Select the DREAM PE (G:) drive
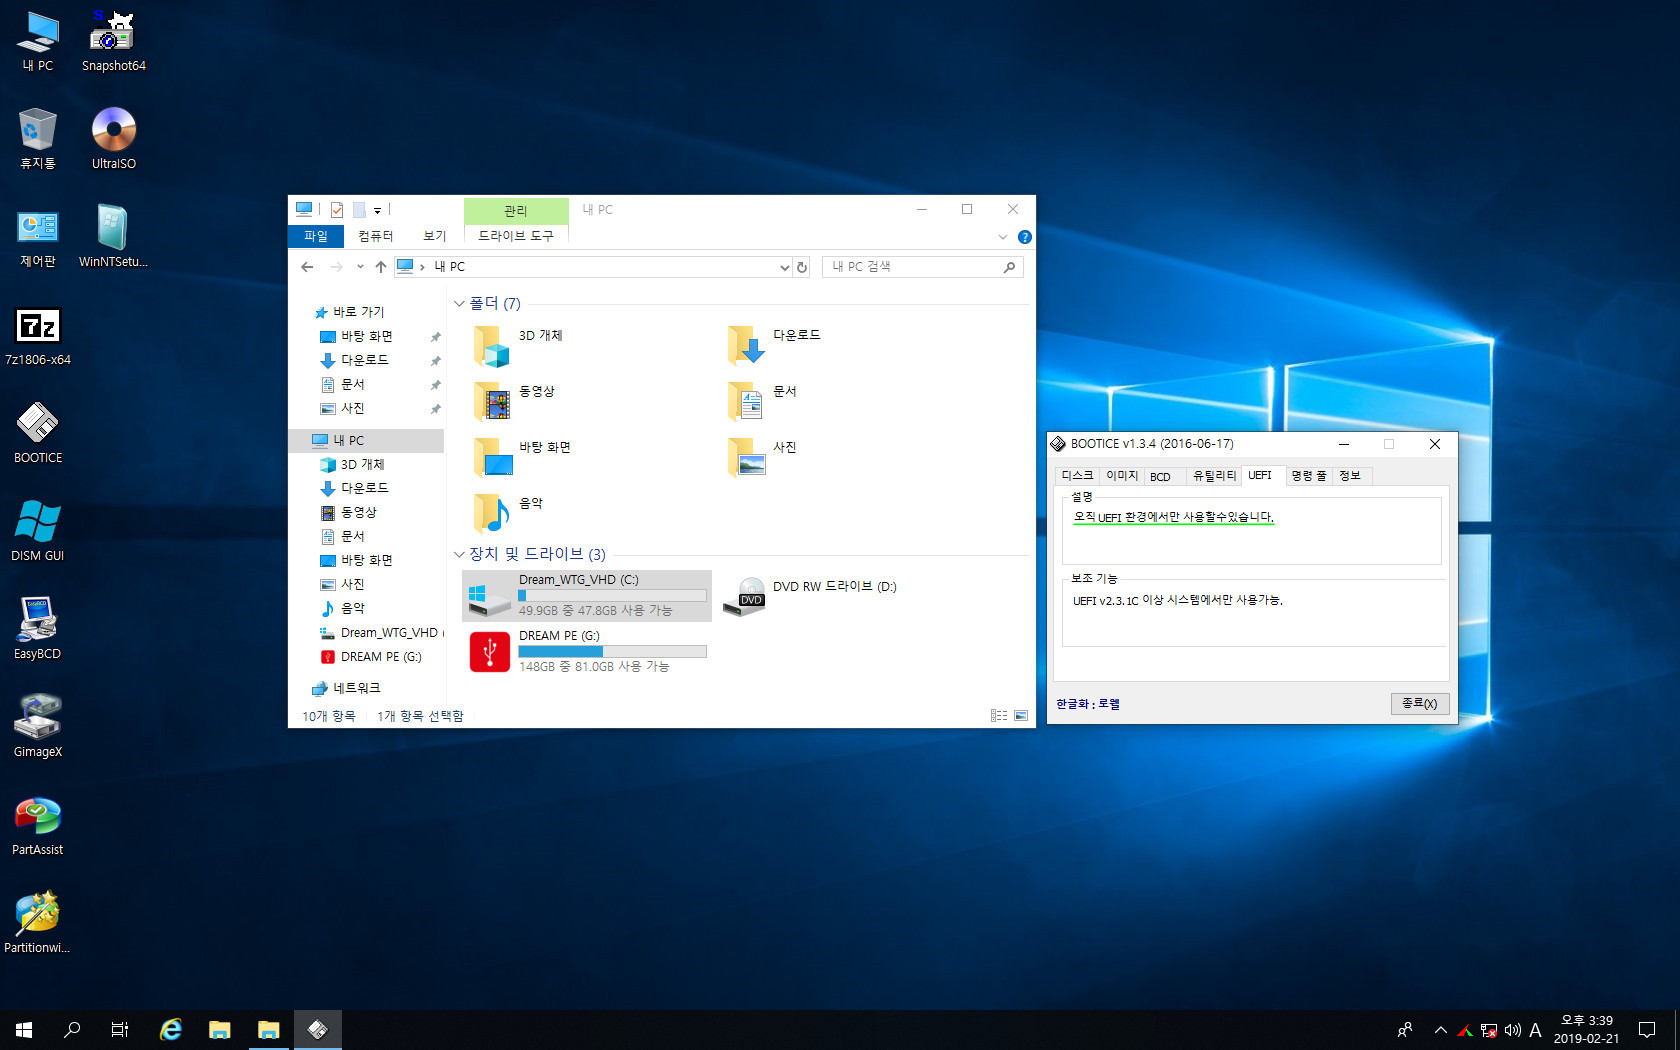This screenshot has height=1050, width=1680. [588, 652]
